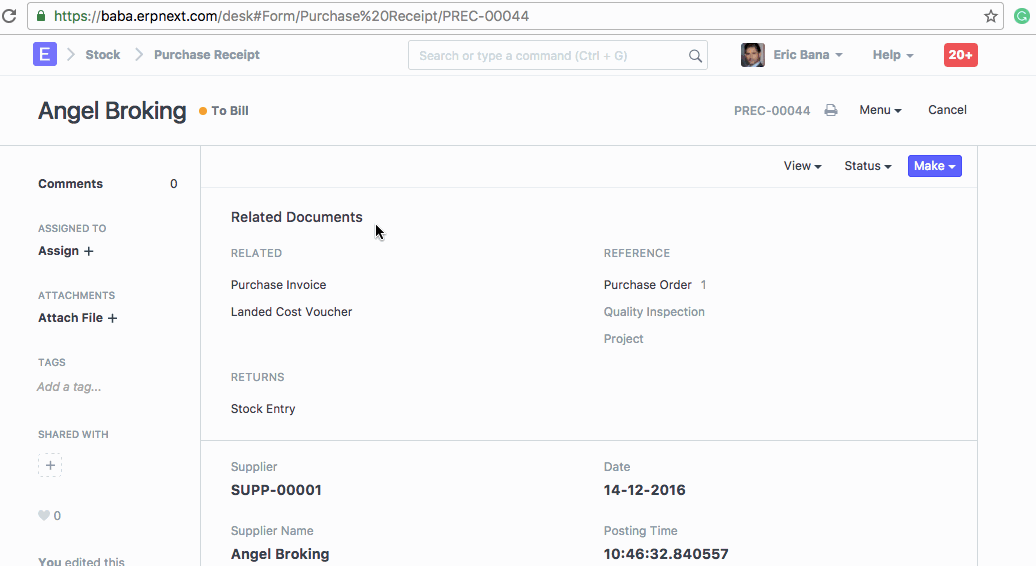The height and width of the screenshot is (566, 1036).
Task: Expand the Eric Bana user dropdown
Action: pyautogui.click(x=808, y=55)
